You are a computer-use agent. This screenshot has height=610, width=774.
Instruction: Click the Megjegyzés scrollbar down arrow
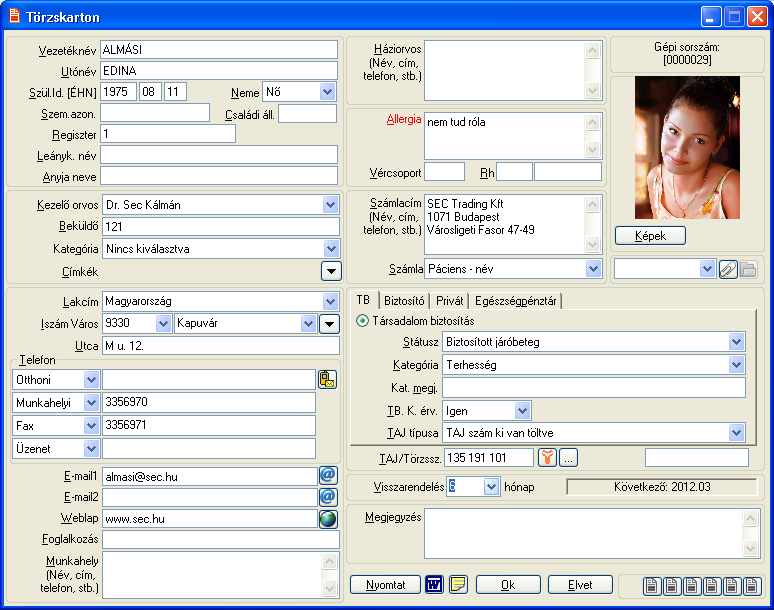[x=750, y=548]
